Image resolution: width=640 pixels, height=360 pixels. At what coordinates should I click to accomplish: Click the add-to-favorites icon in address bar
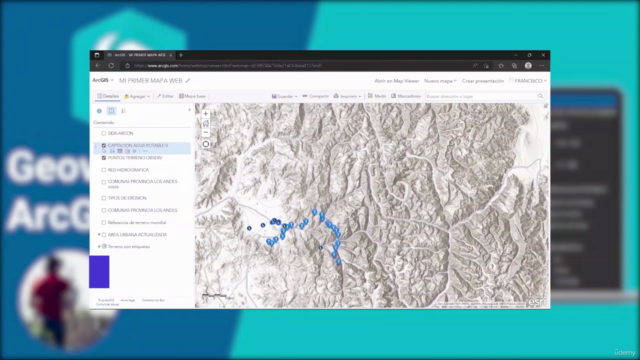click(x=486, y=66)
